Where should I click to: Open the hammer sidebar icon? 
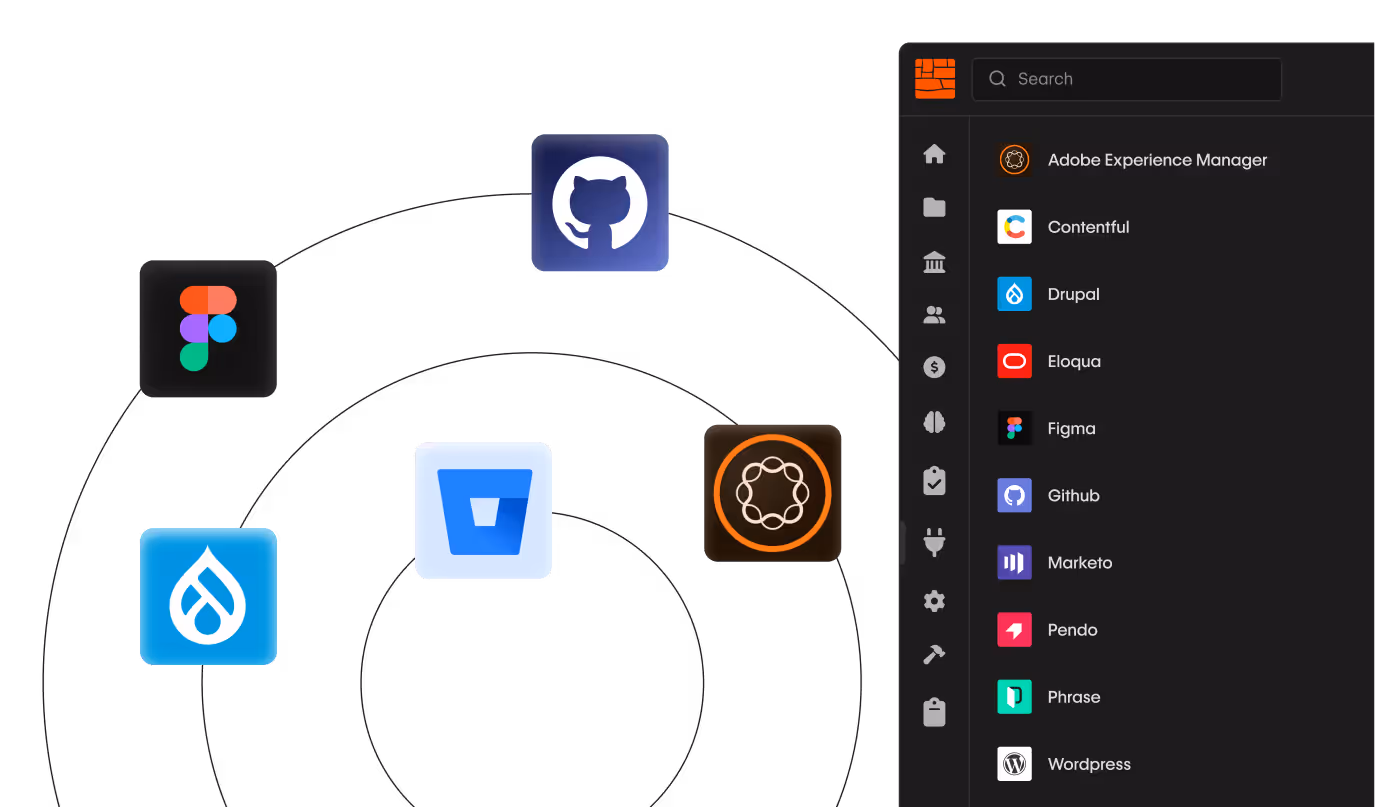pos(934,654)
